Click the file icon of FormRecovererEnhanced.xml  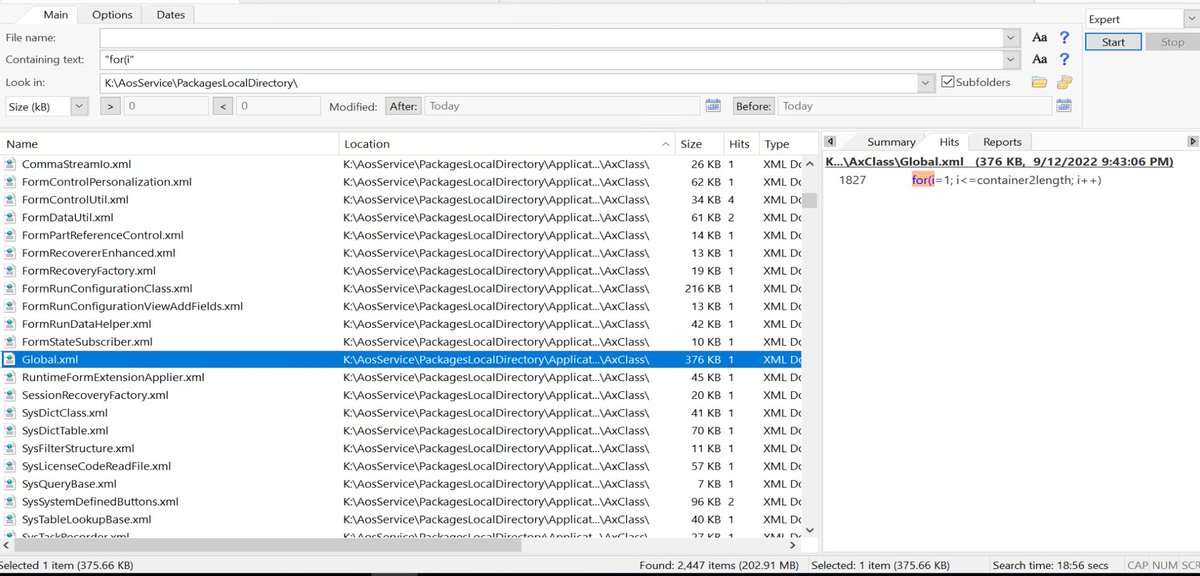pos(11,253)
